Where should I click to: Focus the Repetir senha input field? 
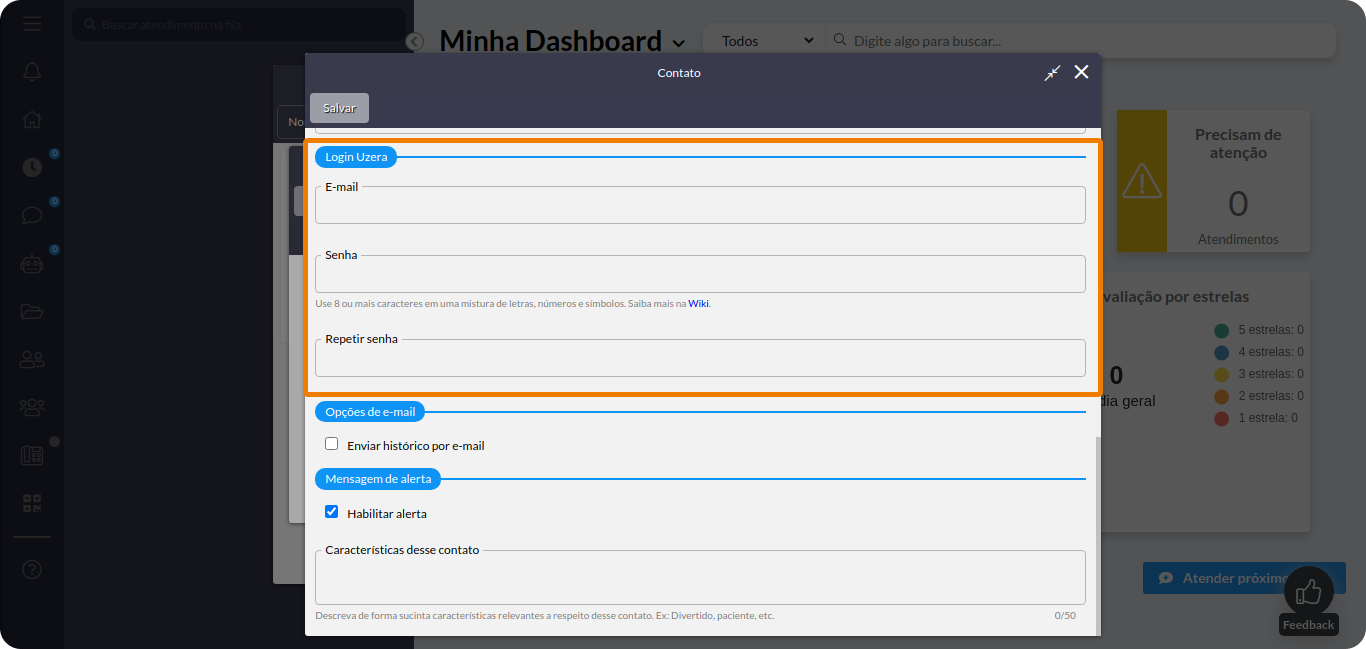click(x=700, y=358)
